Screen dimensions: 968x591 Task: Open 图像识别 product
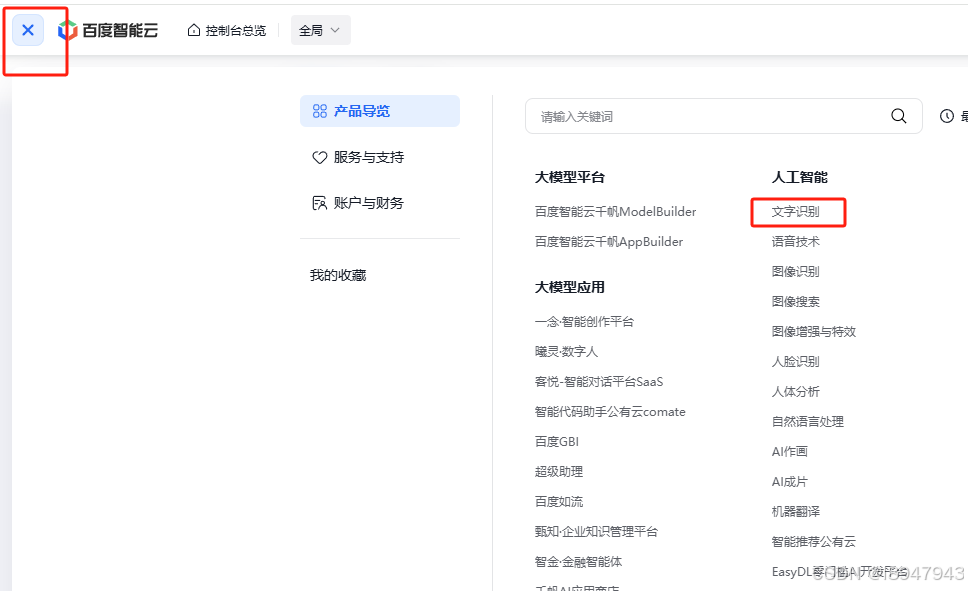[796, 272]
